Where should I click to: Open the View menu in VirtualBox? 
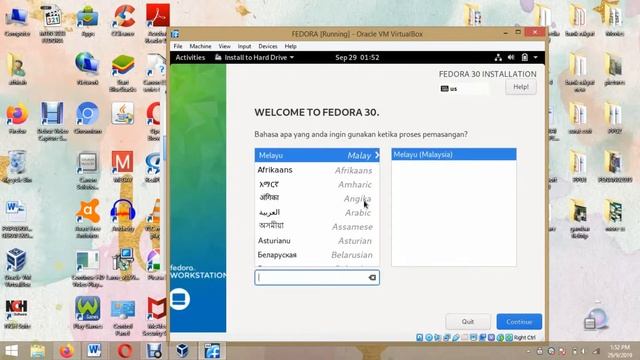[224, 46]
